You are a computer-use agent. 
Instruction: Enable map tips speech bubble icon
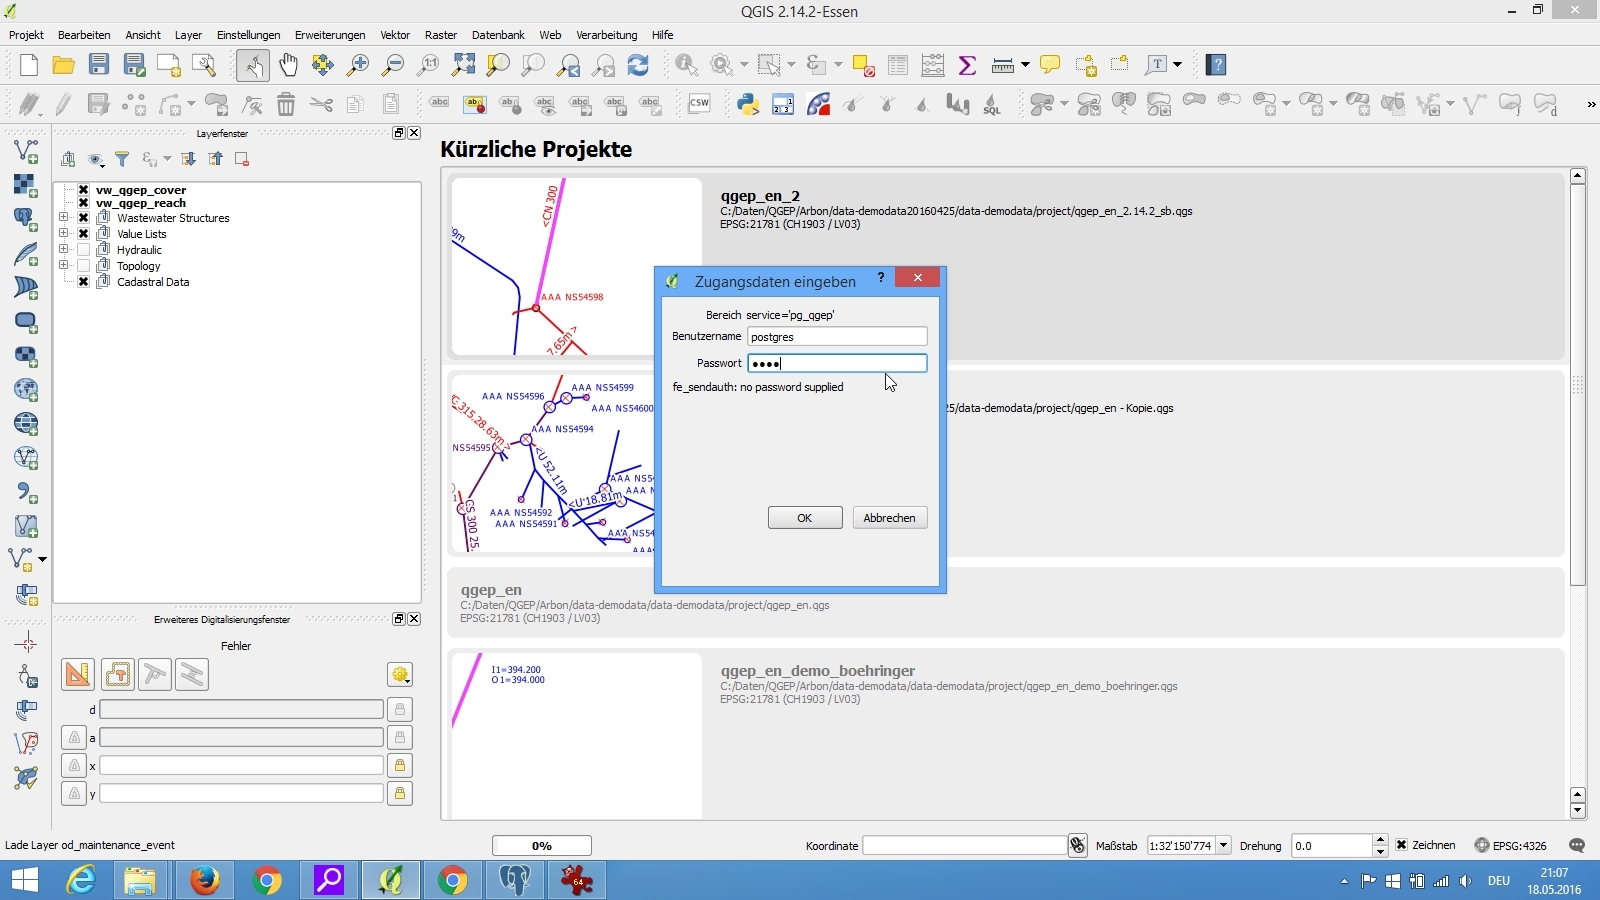tap(1050, 65)
